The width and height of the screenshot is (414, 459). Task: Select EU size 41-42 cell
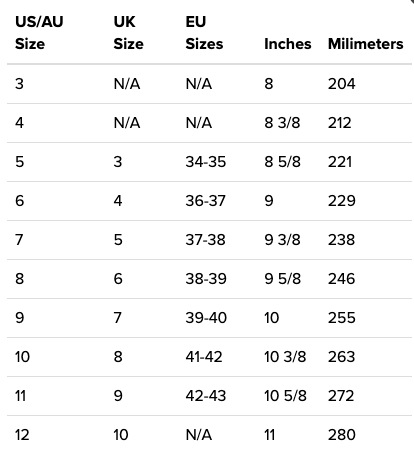[x=204, y=357]
